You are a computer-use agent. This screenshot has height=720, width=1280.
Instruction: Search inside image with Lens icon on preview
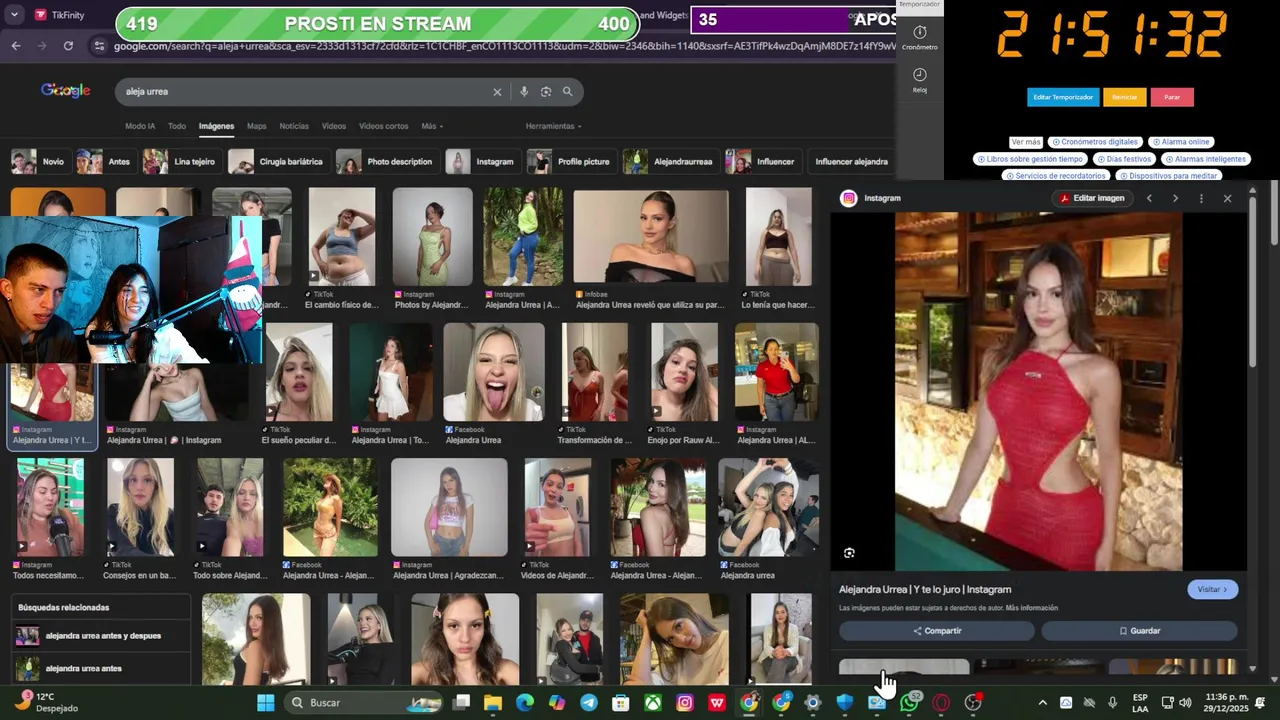[x=849, y=553]
